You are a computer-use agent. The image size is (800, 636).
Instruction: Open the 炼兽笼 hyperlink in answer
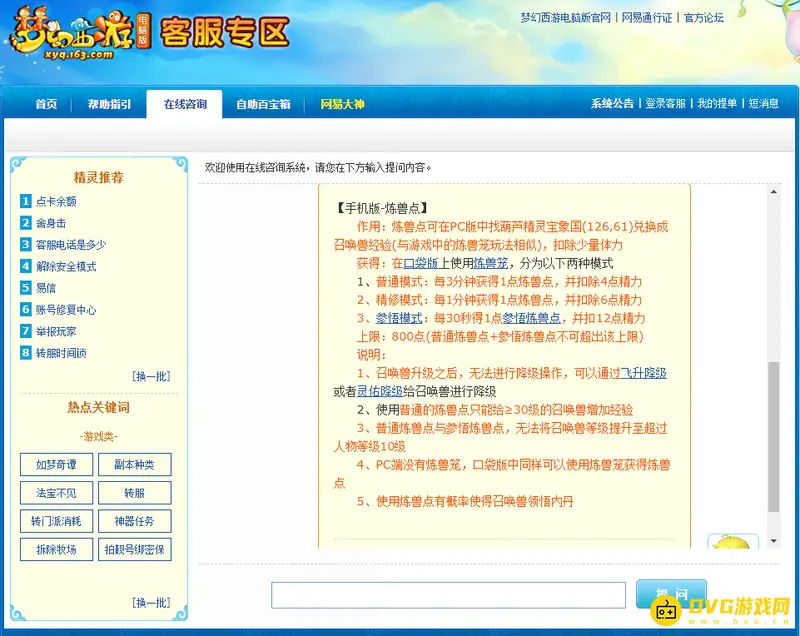click(x=491, y=263)
